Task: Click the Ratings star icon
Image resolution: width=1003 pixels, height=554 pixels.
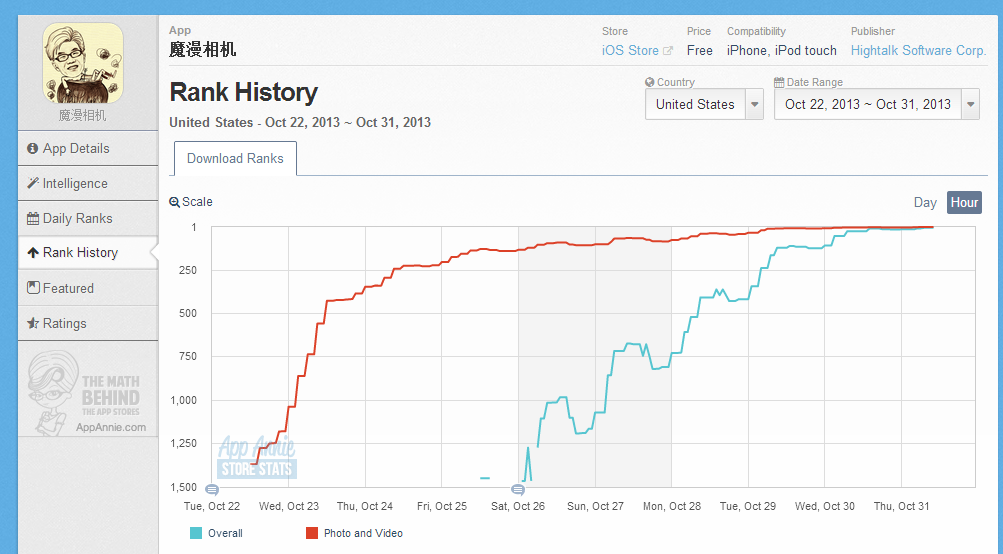Action: pyautogui.click(x=33, y=323)
